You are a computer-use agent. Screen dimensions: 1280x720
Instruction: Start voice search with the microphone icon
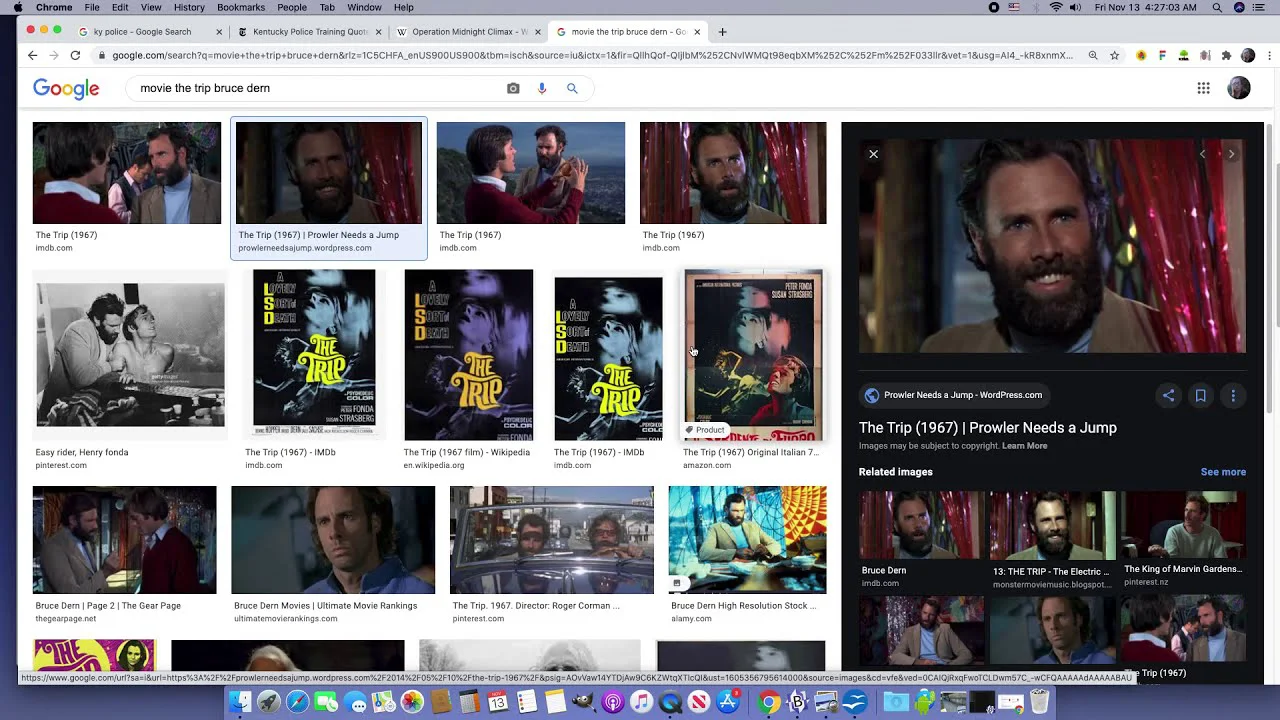pyautogui.click(x=542, y=88)
